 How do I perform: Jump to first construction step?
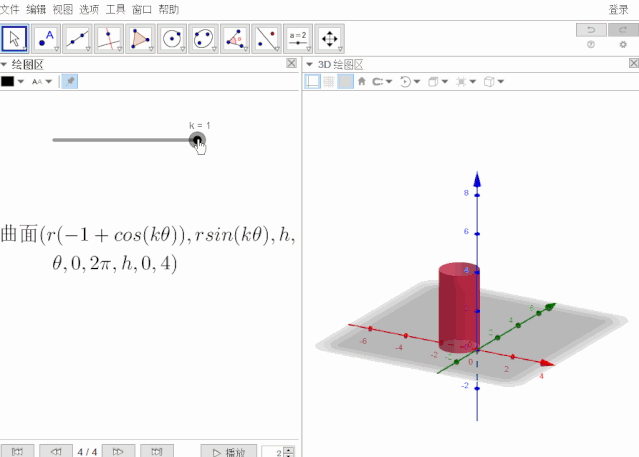pyautogui.click(x=17, y=451)
